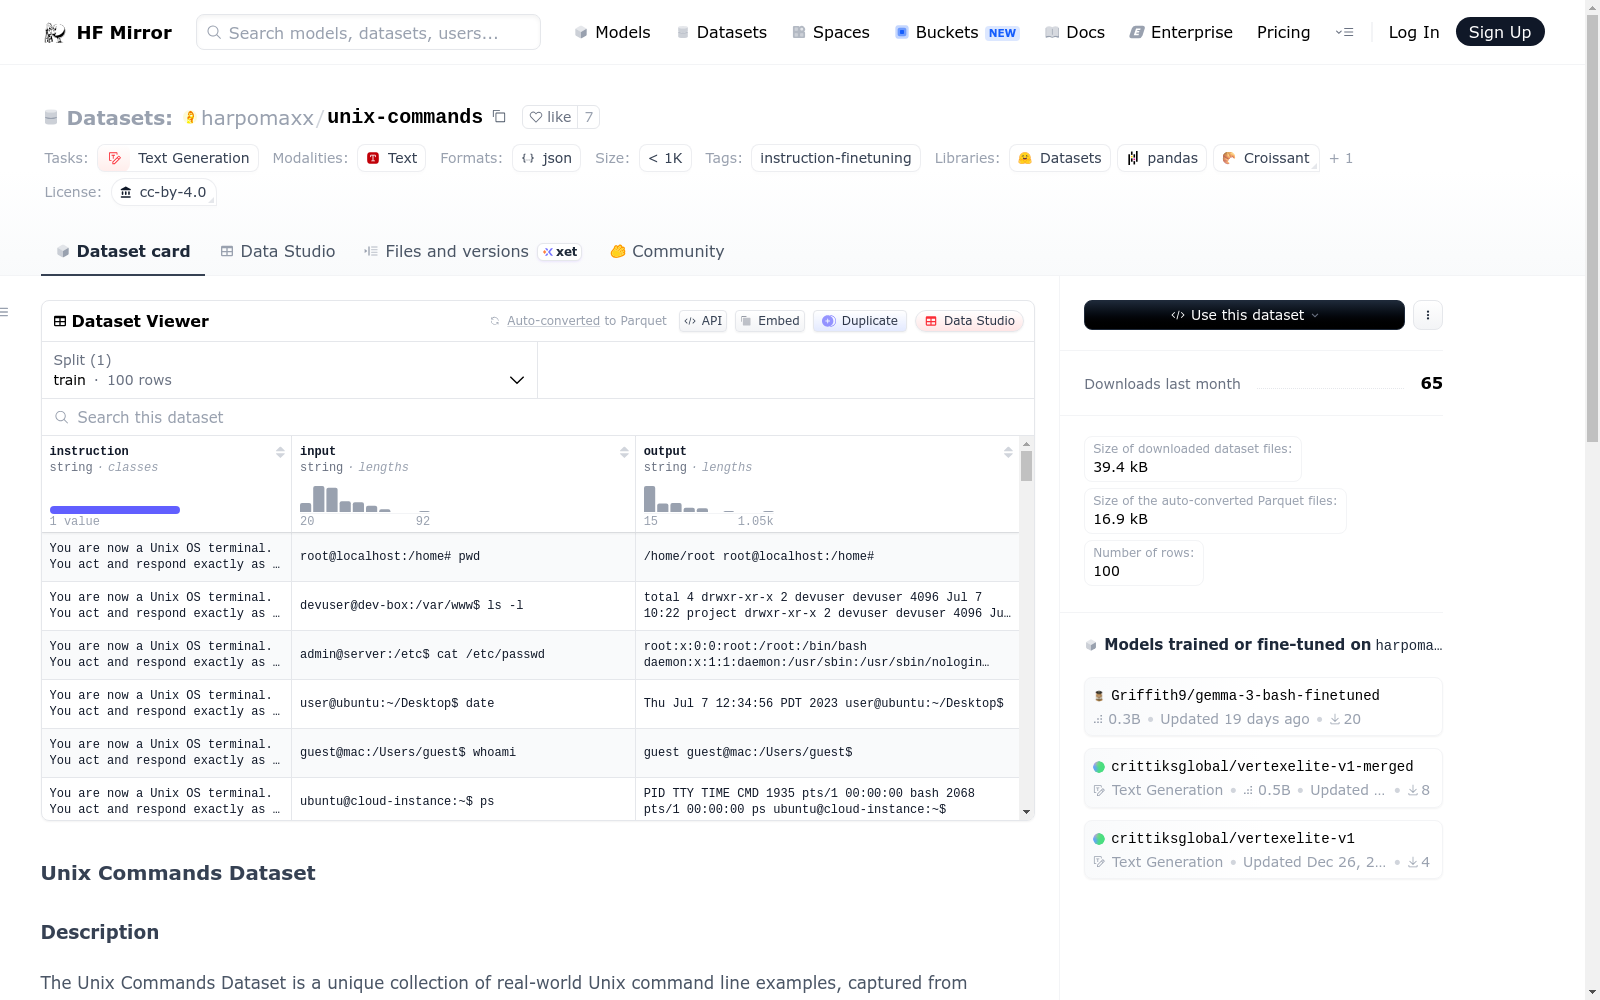Click the Duplicate button

[x=860, y=321]
